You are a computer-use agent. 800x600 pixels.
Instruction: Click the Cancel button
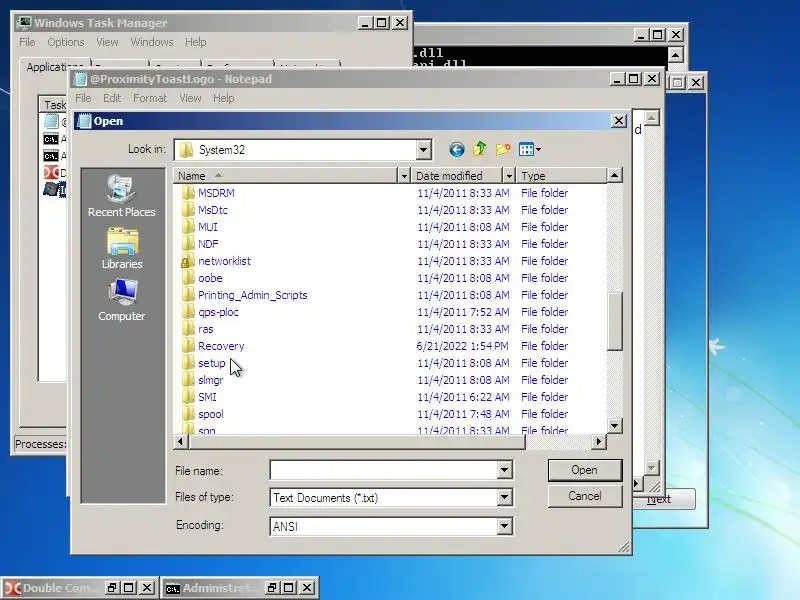(585, 496)
